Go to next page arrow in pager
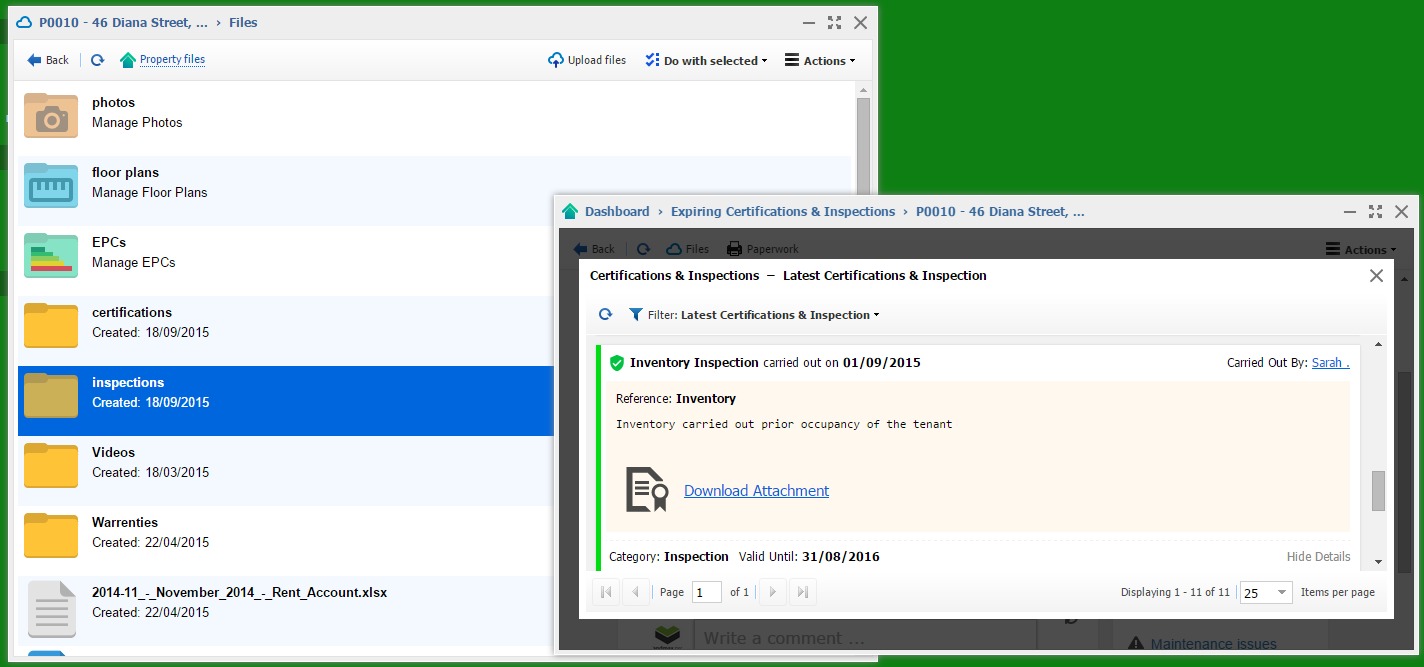Viewport: 1424px width, 667px height. 771,592
